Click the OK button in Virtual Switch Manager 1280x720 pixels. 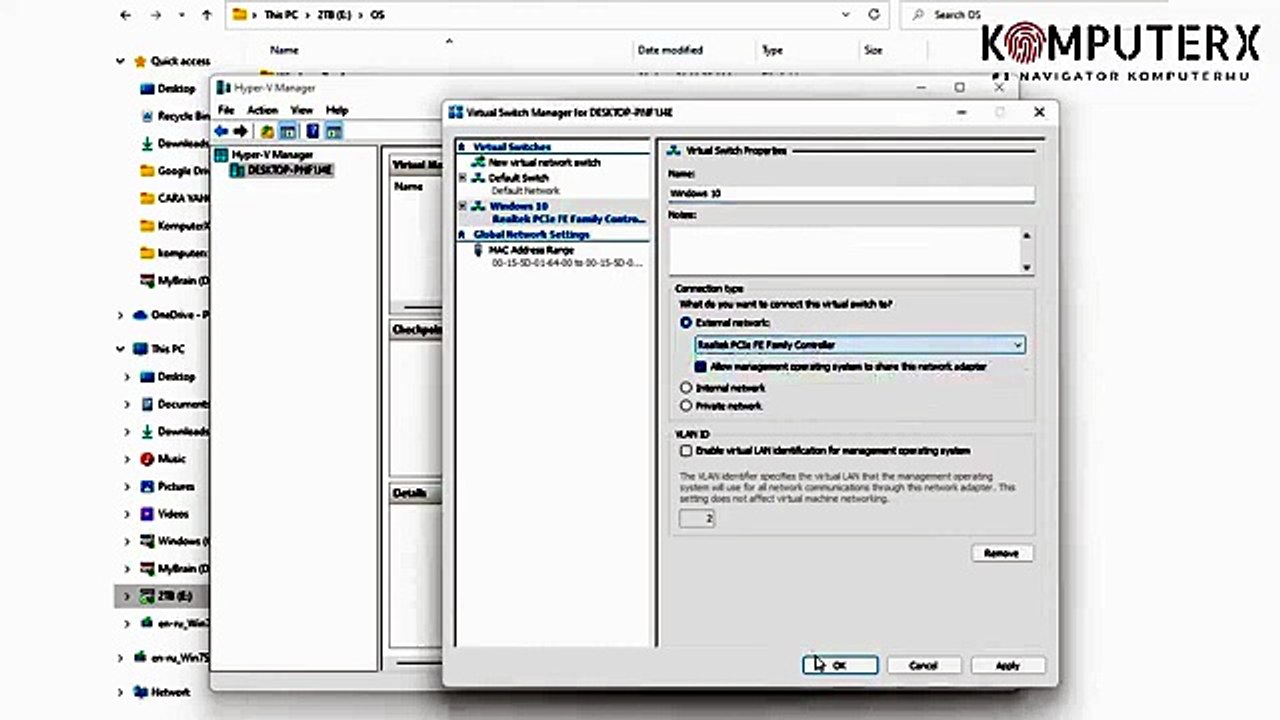[840, 665]
